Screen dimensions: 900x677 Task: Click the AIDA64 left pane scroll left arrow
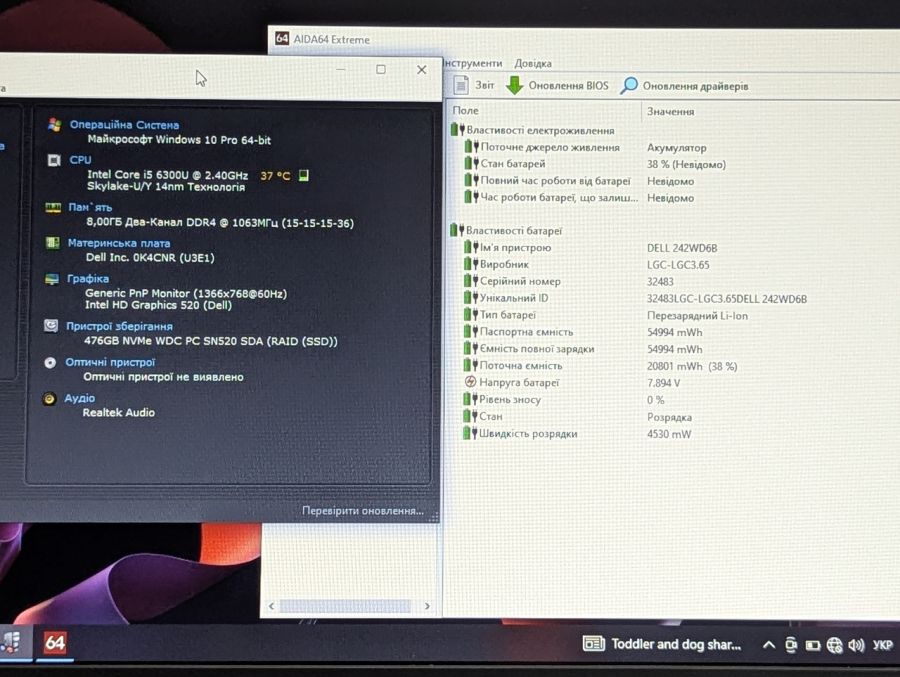pyautogui.click(x=271, y=606)
